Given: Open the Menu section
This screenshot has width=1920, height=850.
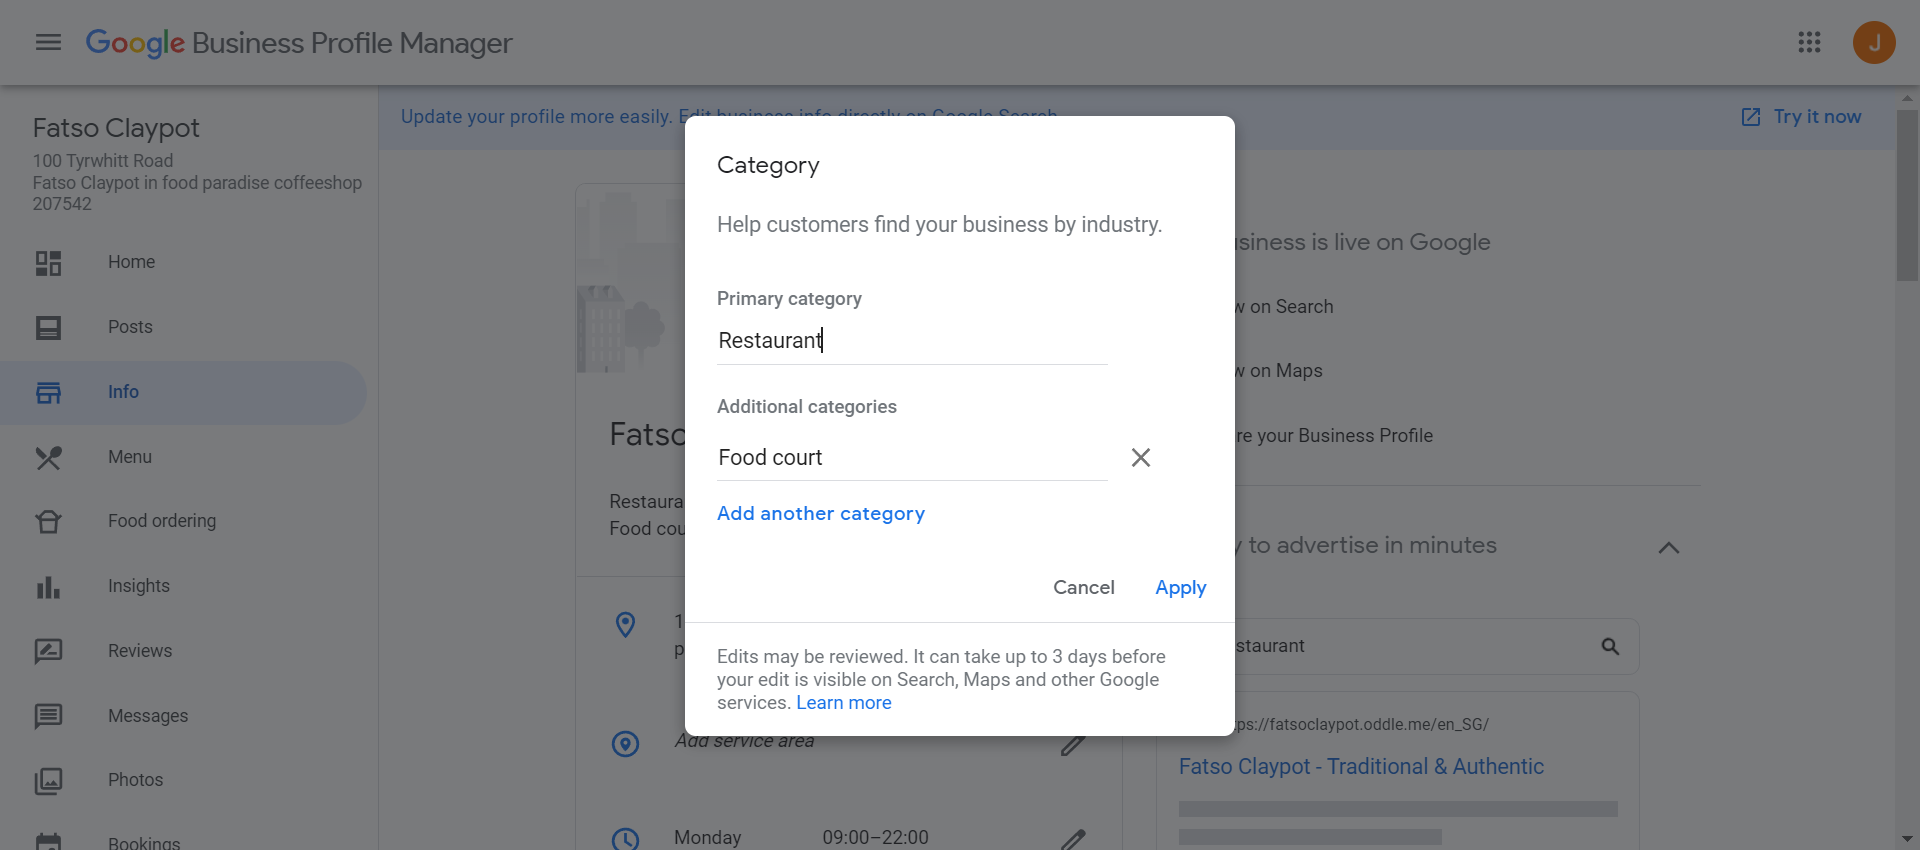Looking at the screenshot, I should 130,457.
